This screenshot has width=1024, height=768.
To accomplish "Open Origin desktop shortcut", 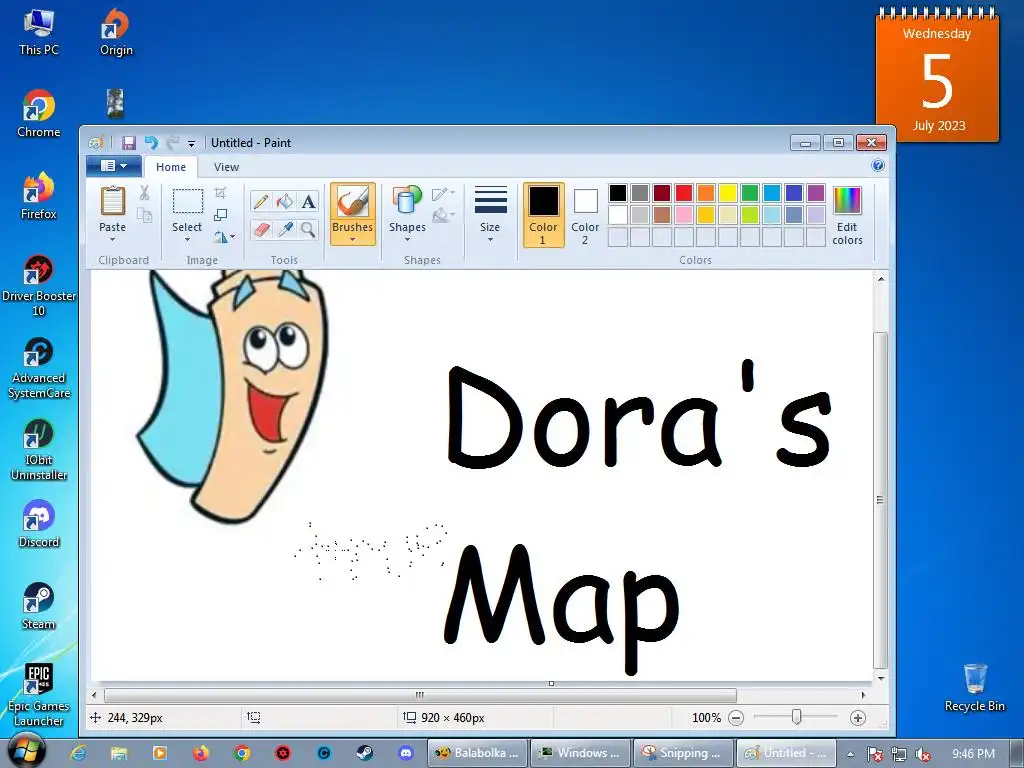I will [116, 31].
